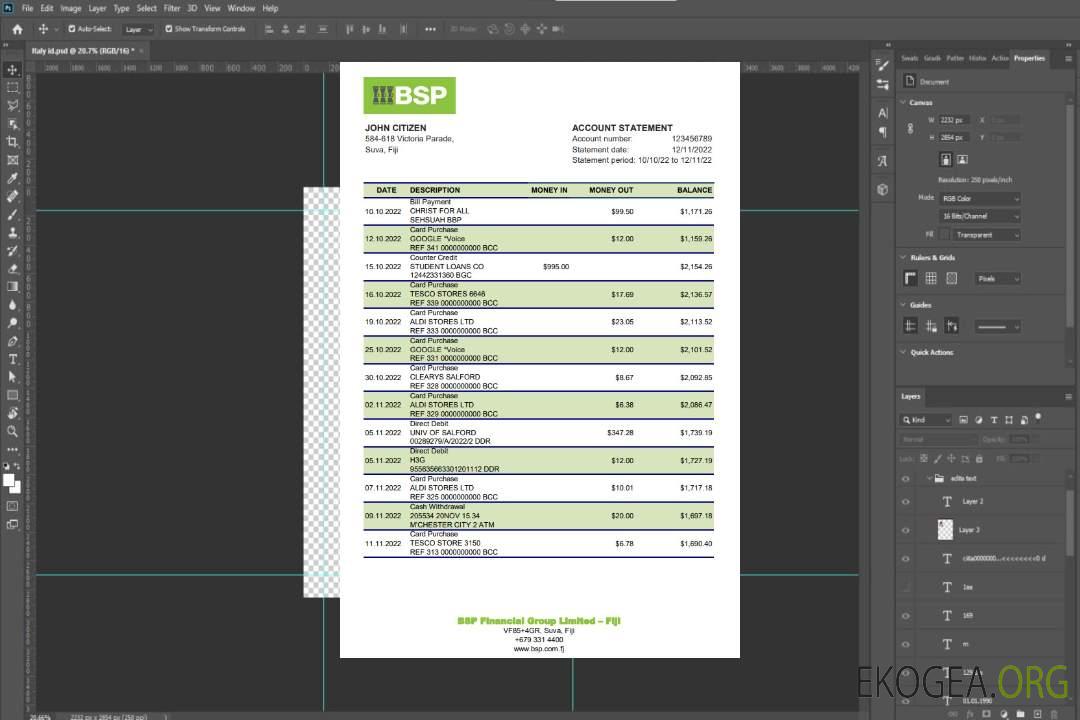Disable Show Transform Controls checkbox

click(169, 29)
